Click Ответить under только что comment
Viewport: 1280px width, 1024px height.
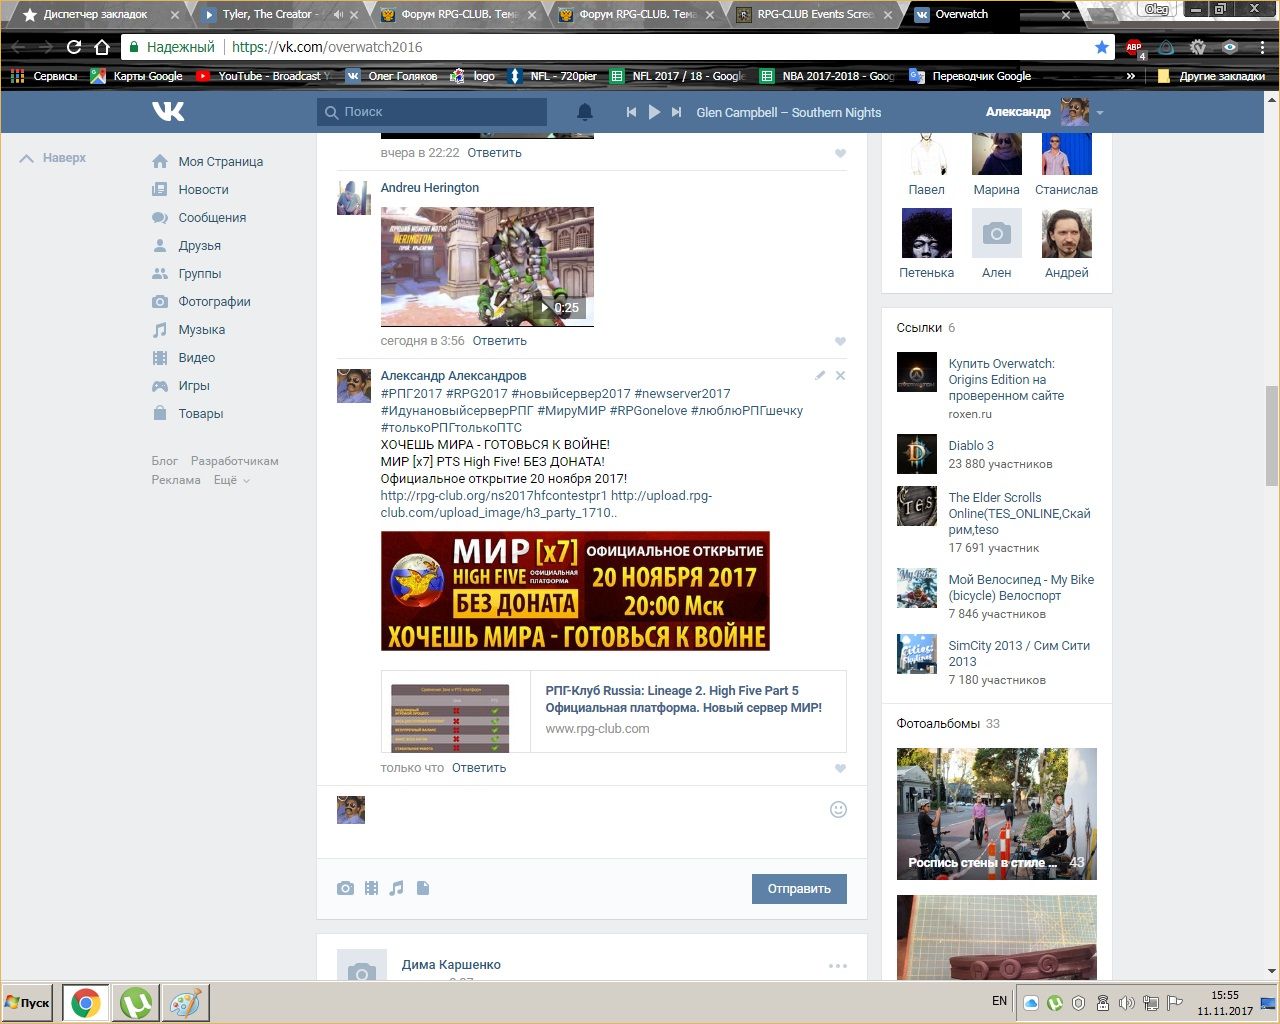479,768
